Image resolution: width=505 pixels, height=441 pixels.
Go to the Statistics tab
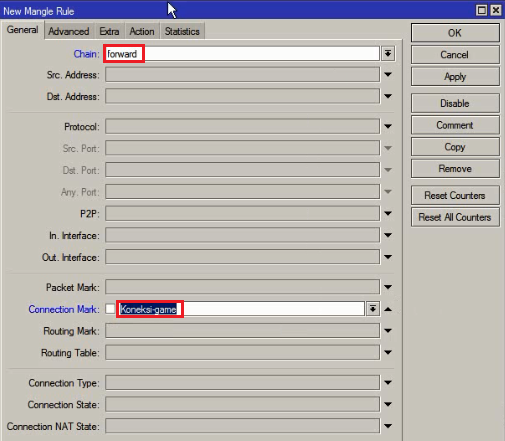point(182,31)
